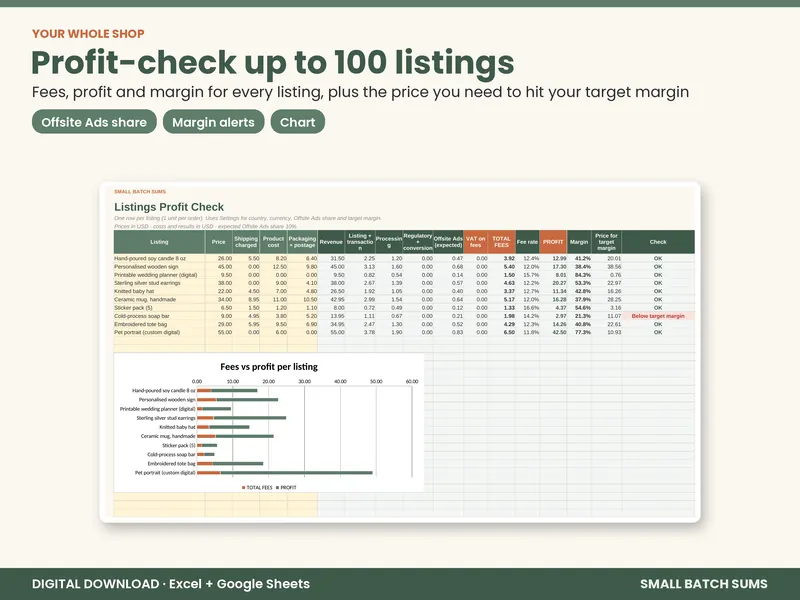
Task: Select the 'Margin' column header
Action: [579, 242]
